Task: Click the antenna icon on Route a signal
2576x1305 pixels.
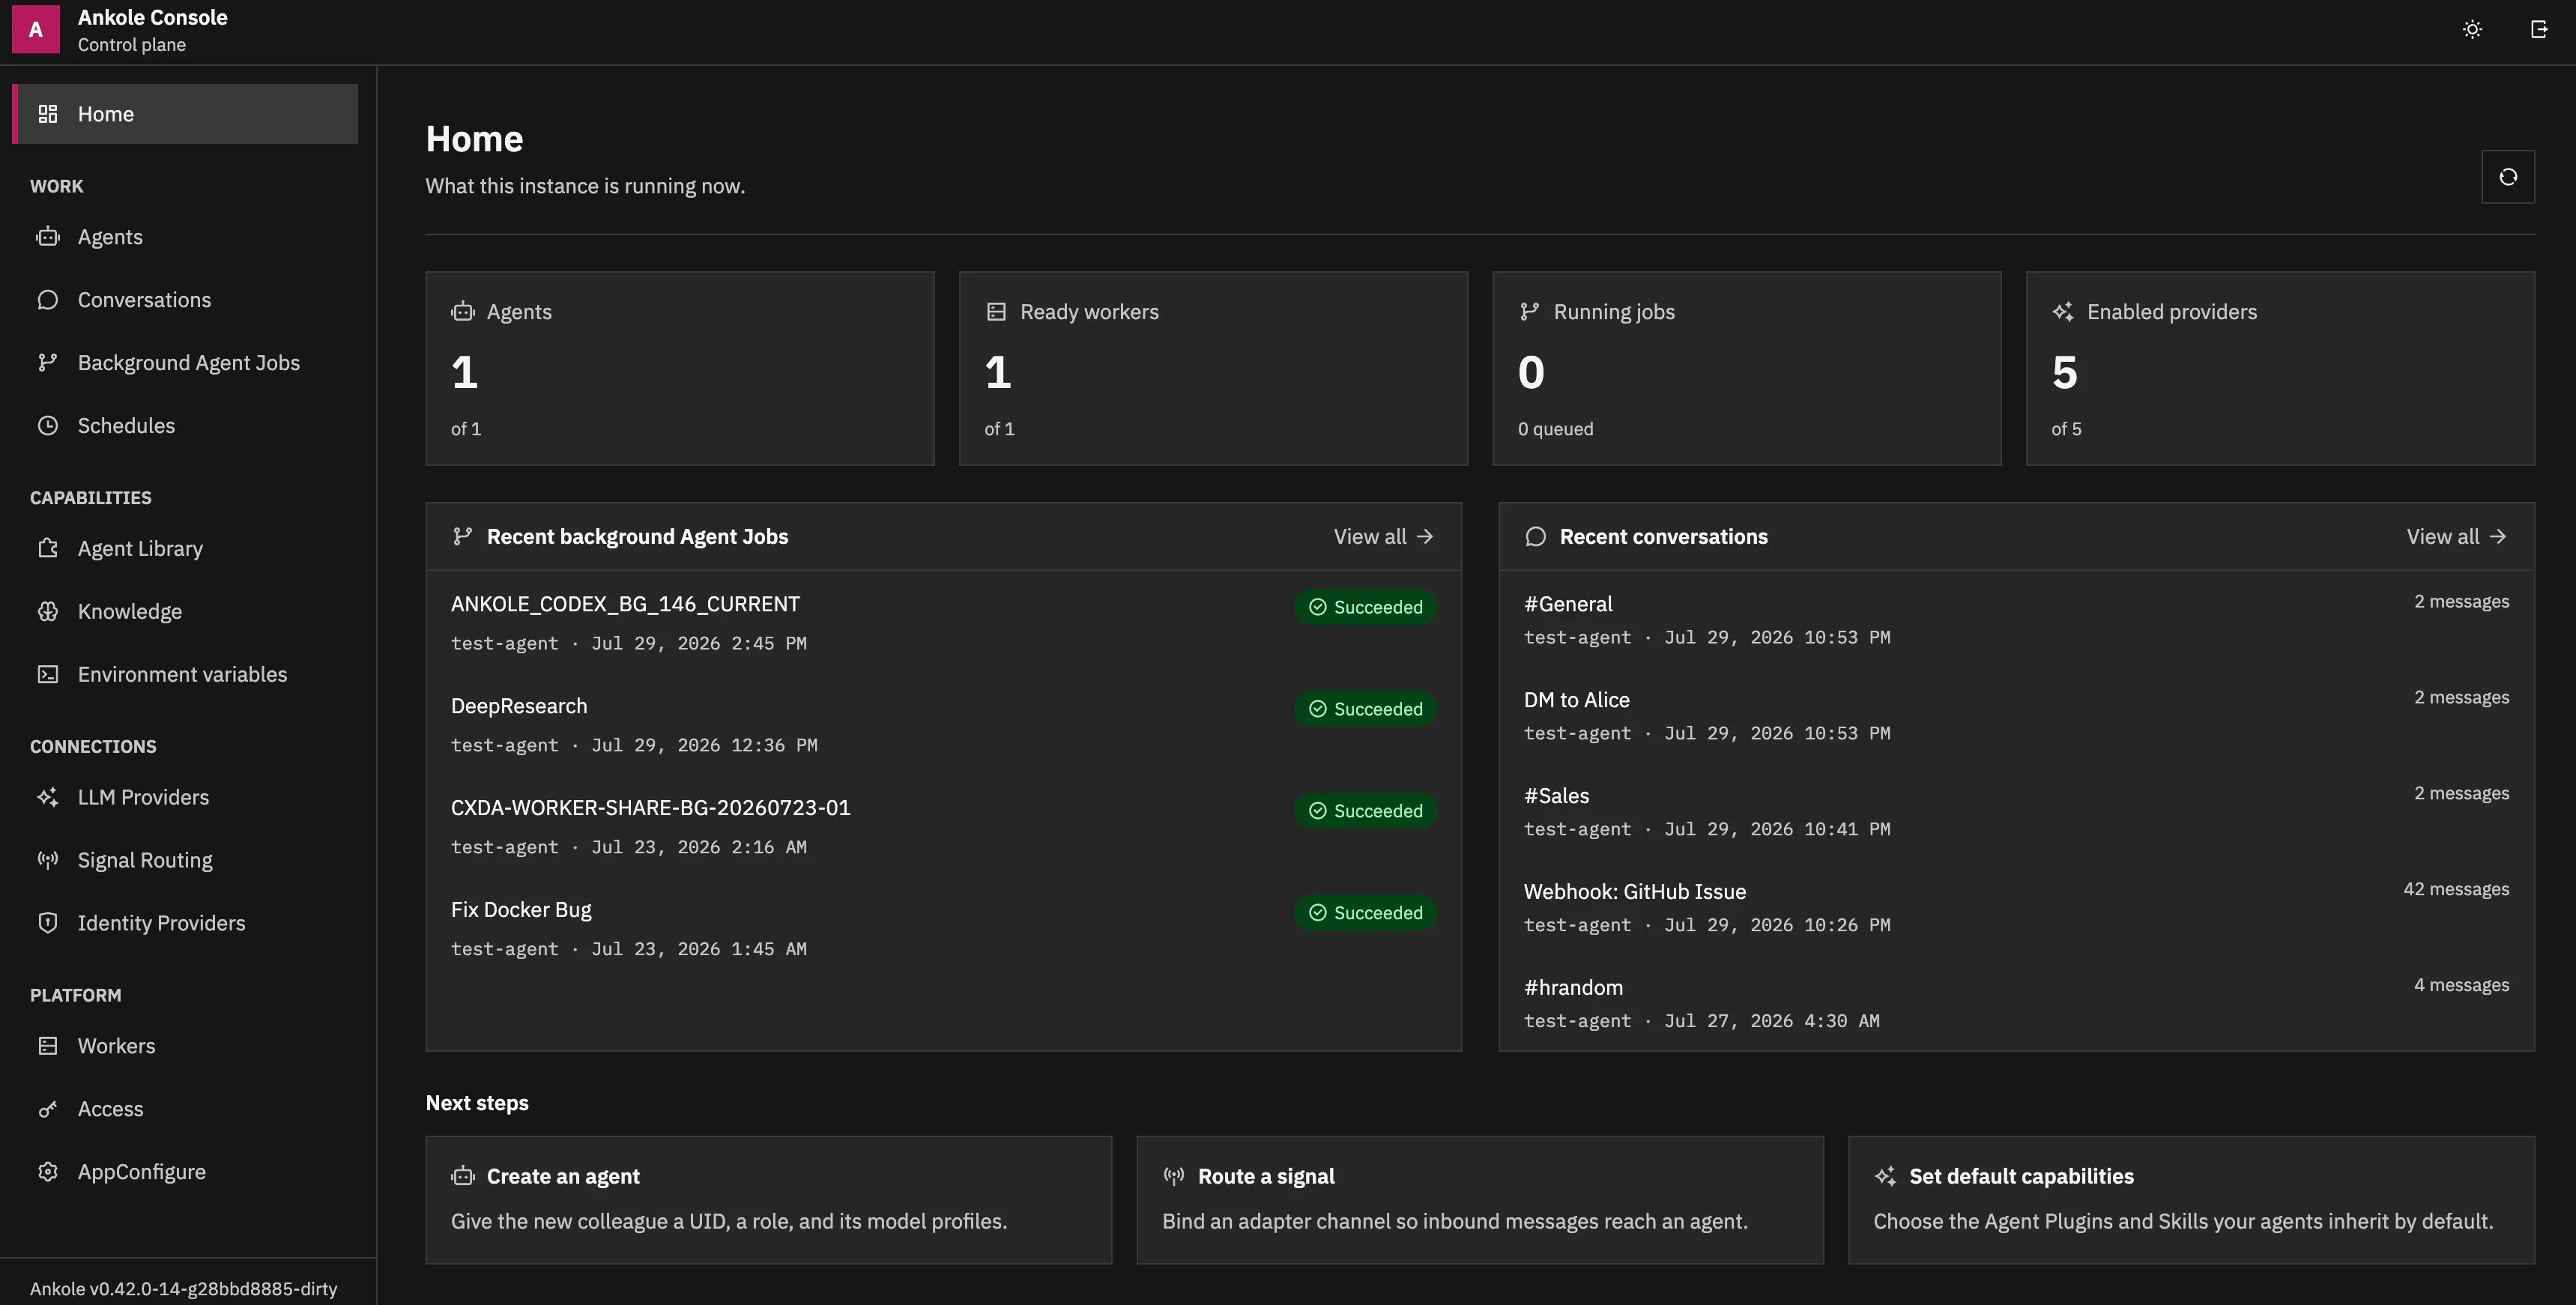Action: click(x=1174, y=1177)
